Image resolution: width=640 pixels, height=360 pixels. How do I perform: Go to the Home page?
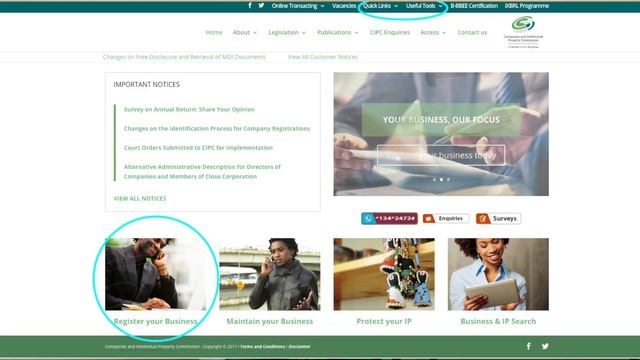coord(214,32)
